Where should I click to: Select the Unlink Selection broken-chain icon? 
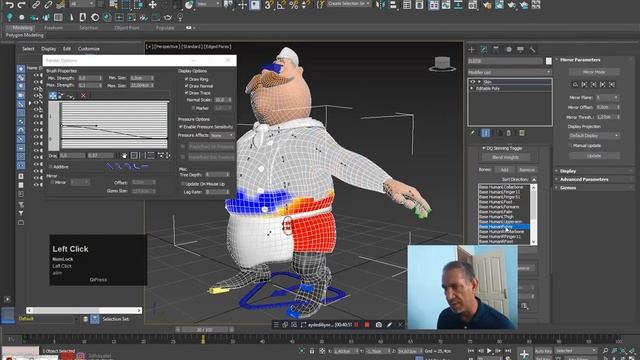click(x=48, y=4)
